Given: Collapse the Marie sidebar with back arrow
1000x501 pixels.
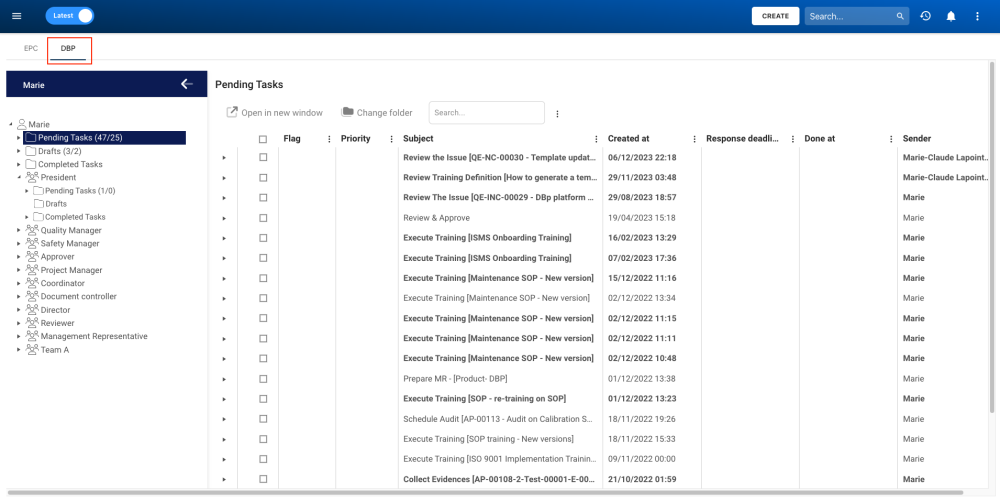Looking at the screenshot, I should pos(186,84).
